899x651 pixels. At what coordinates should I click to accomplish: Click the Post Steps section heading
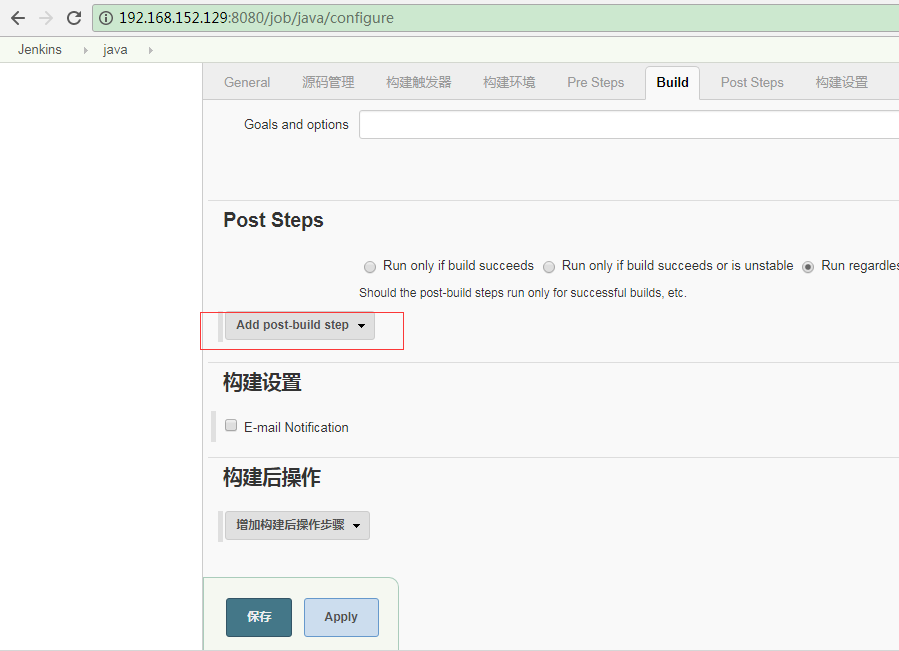[x=273, y=220]
